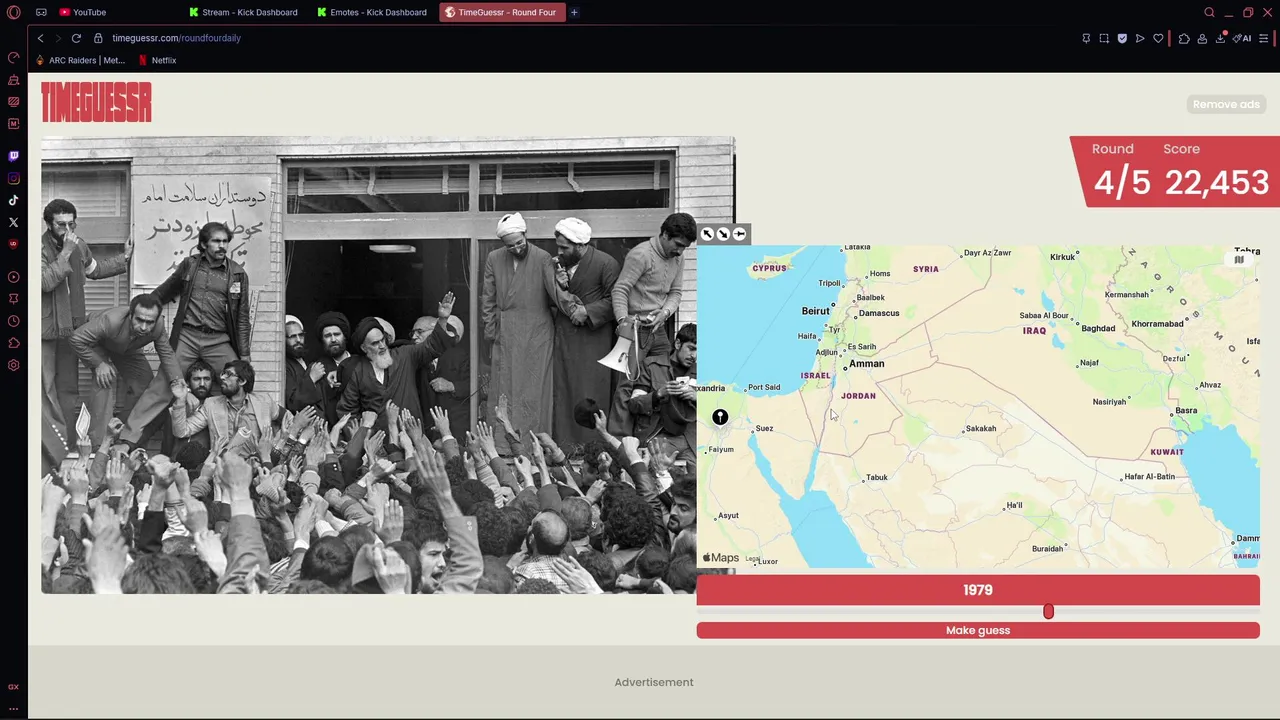Click the Apple Maps Legal link
1280x720 pixels.
coord(753,559)
